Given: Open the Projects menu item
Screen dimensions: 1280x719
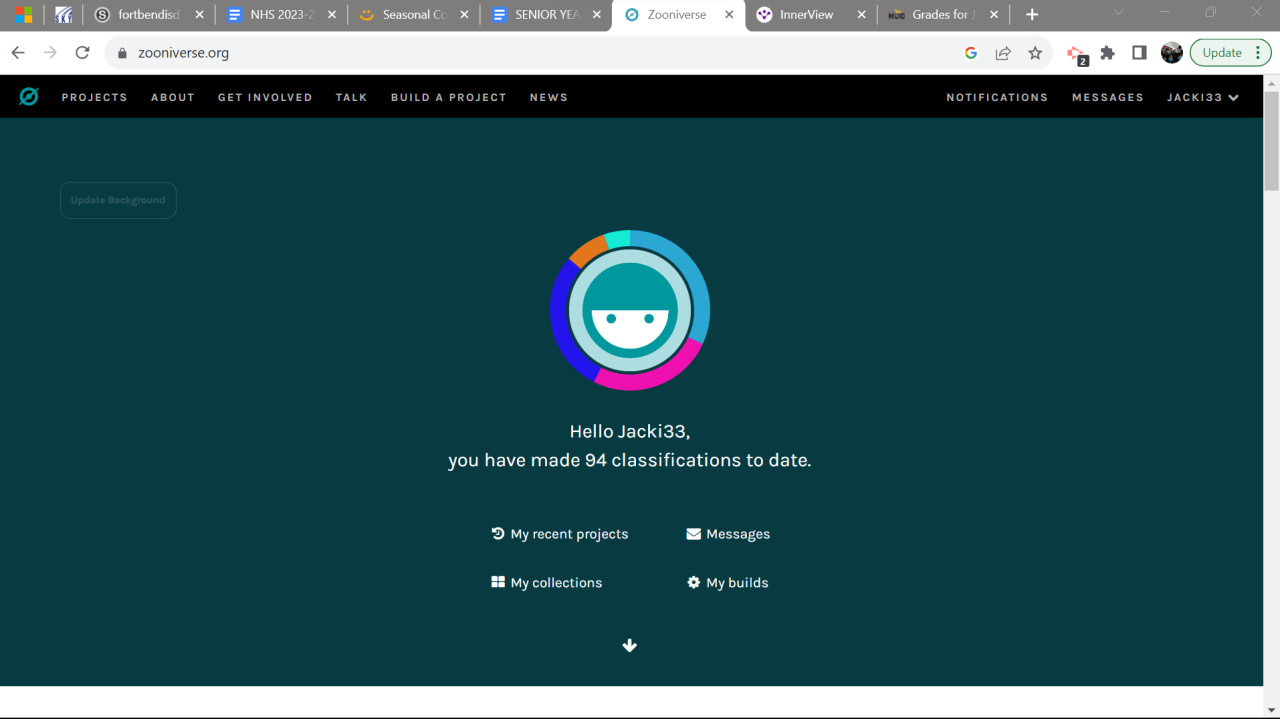Looking at the screenshot, I should pyautogui.click(x=94, y=97).
